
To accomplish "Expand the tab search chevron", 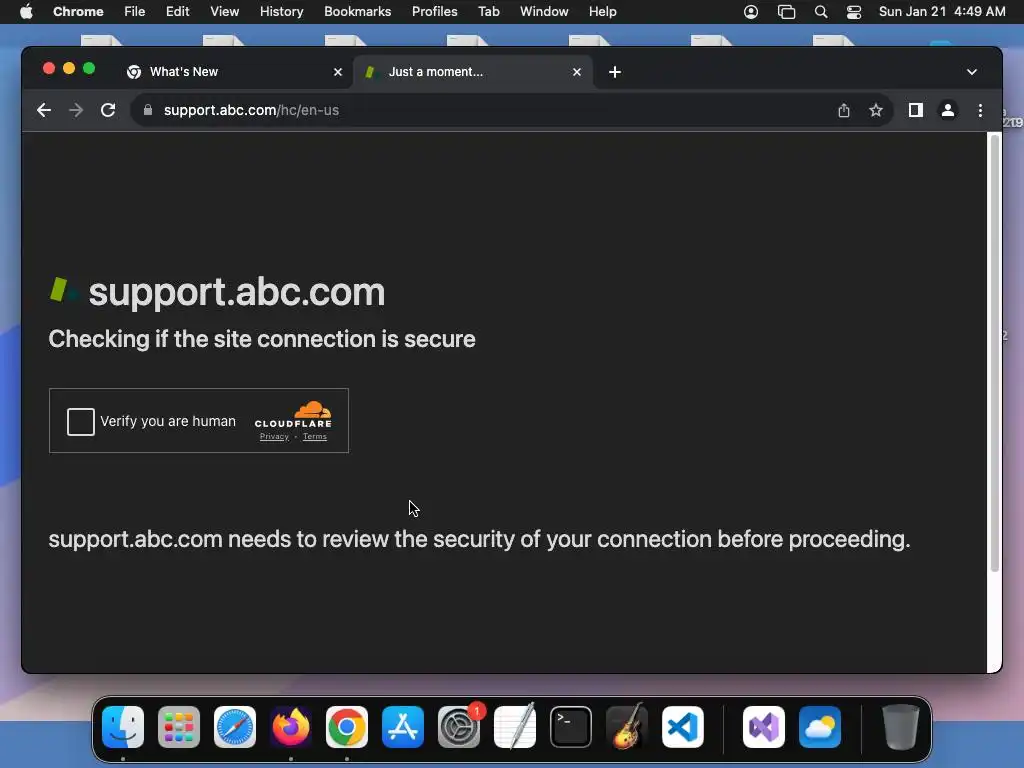I will point(972,72).
